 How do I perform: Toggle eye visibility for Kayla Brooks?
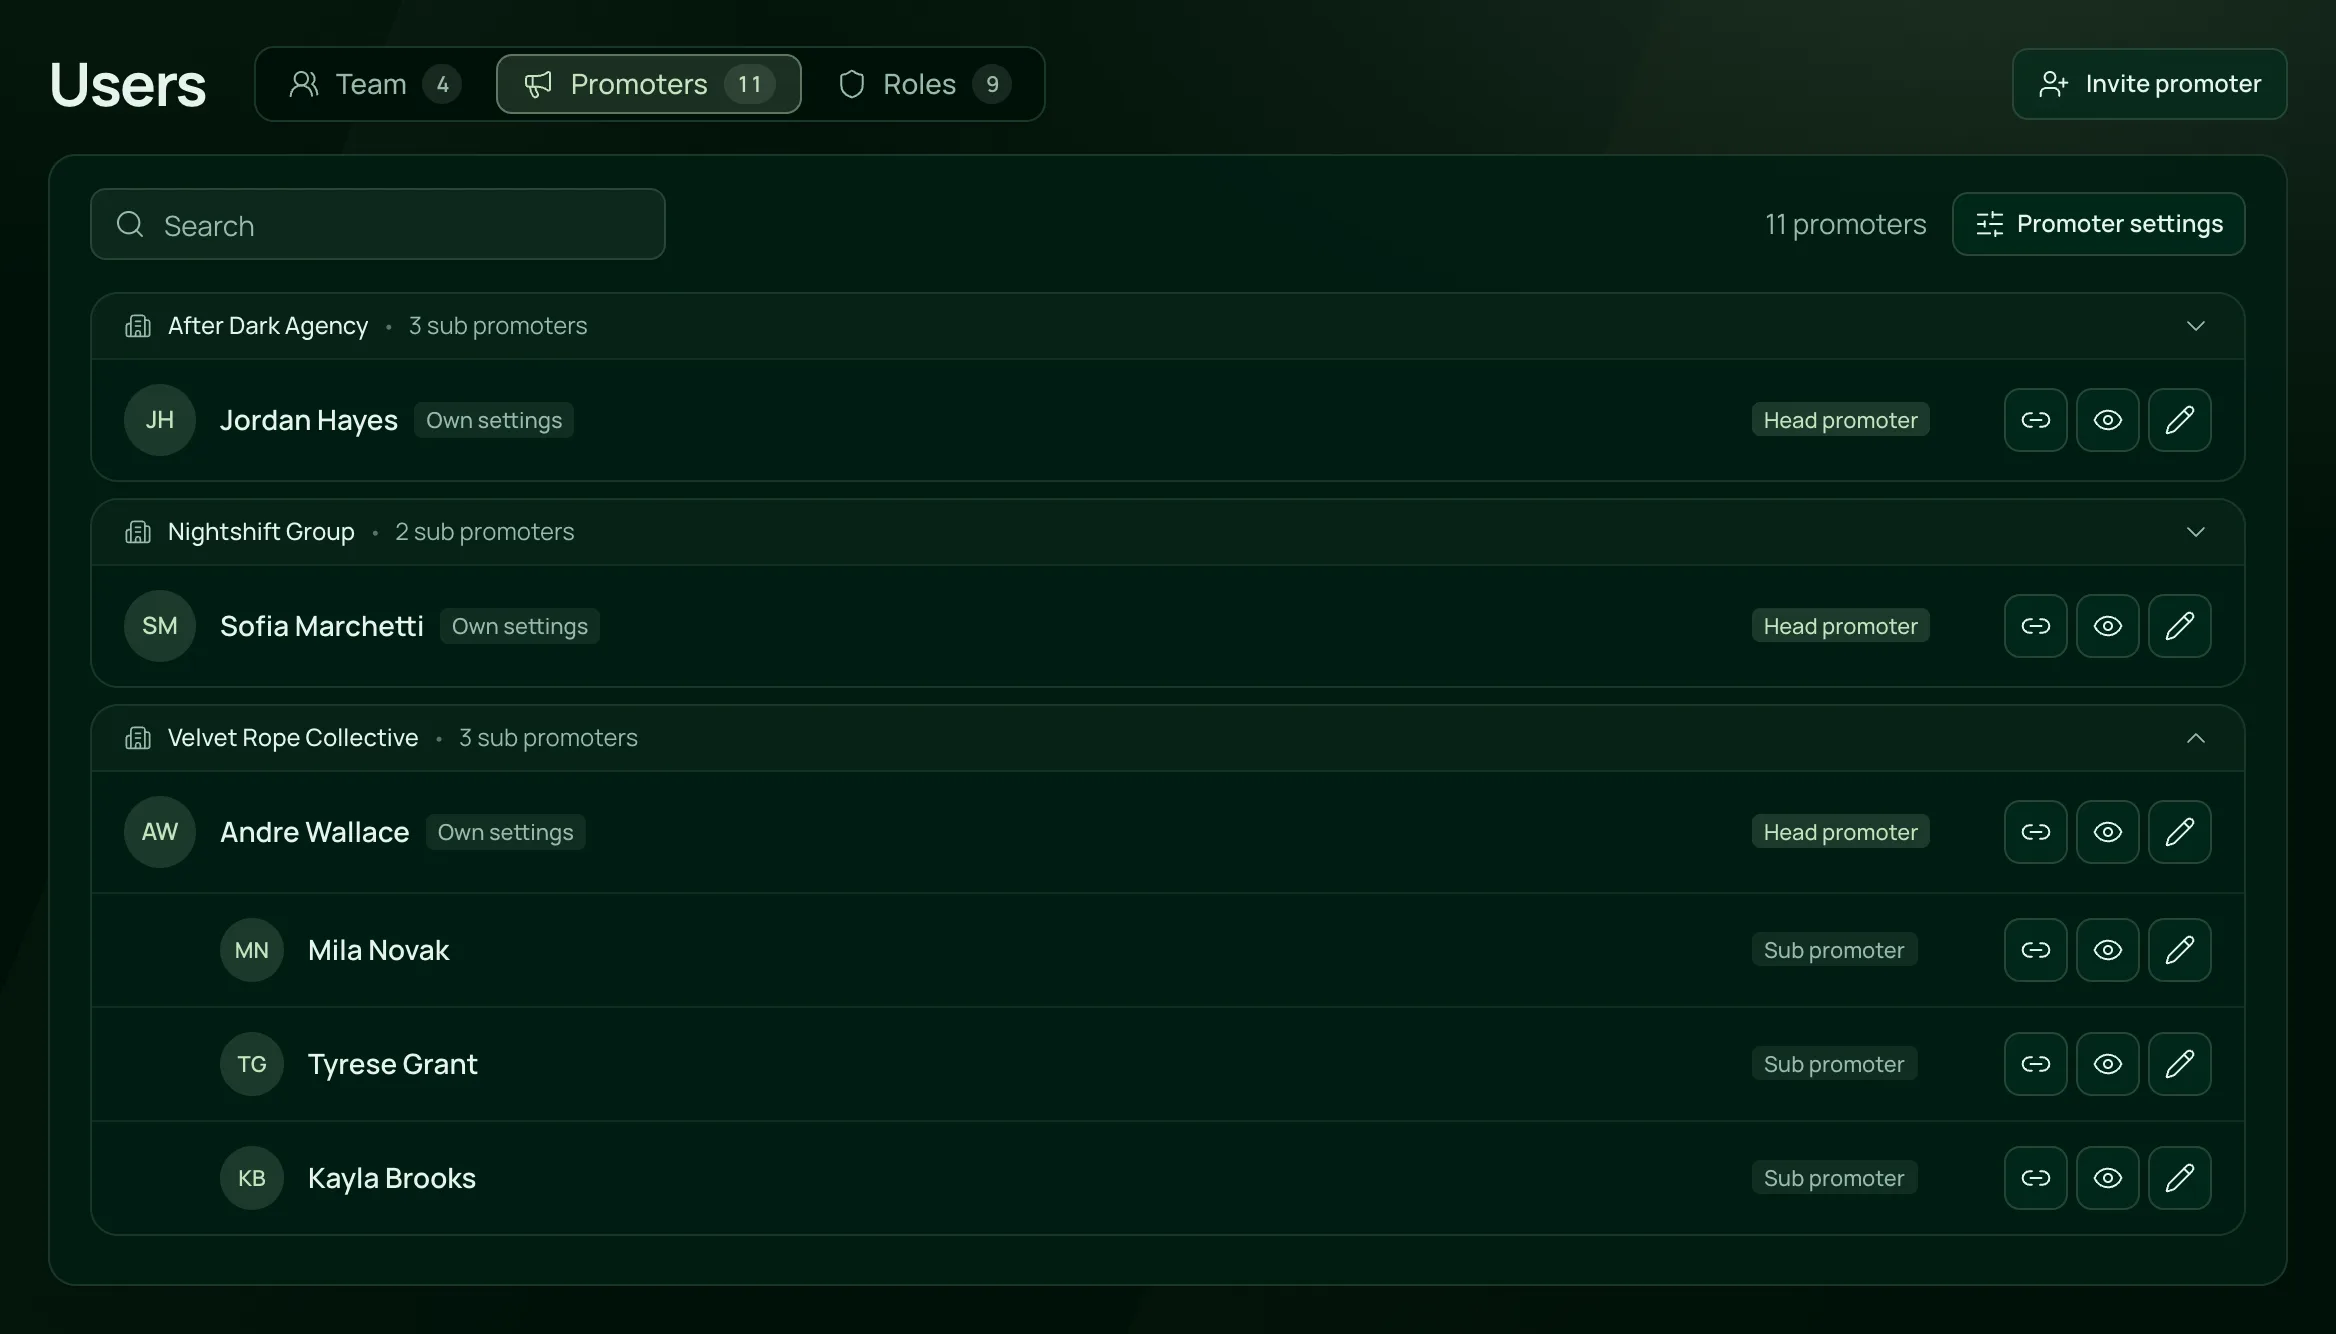click(2107, 1178)
